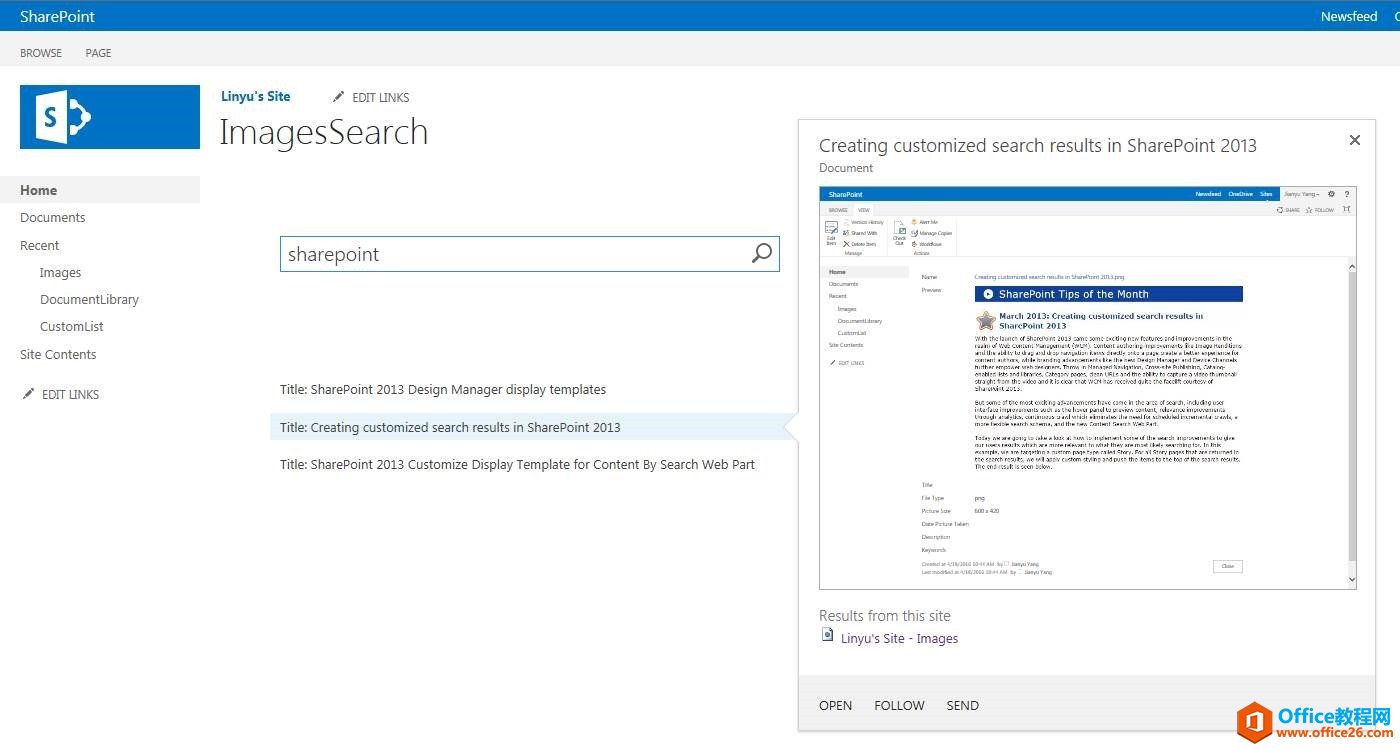Screen dimensions: 1400x750
Task: Click the document preview thumbnail image
Action: point(1087,387)
